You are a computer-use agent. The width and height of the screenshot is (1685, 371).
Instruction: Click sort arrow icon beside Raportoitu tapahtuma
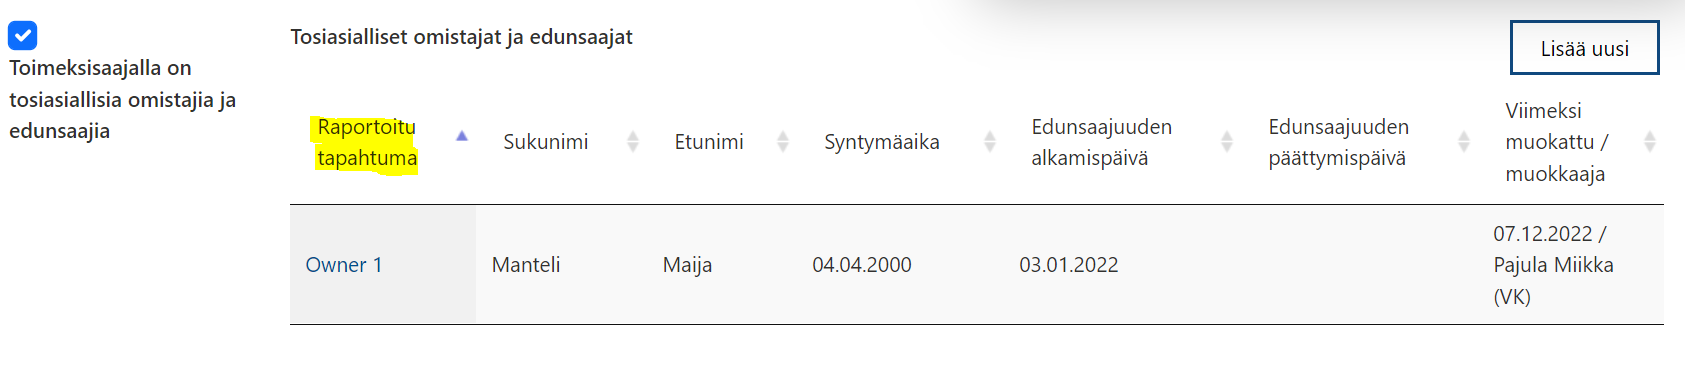(x=462, y=136)
